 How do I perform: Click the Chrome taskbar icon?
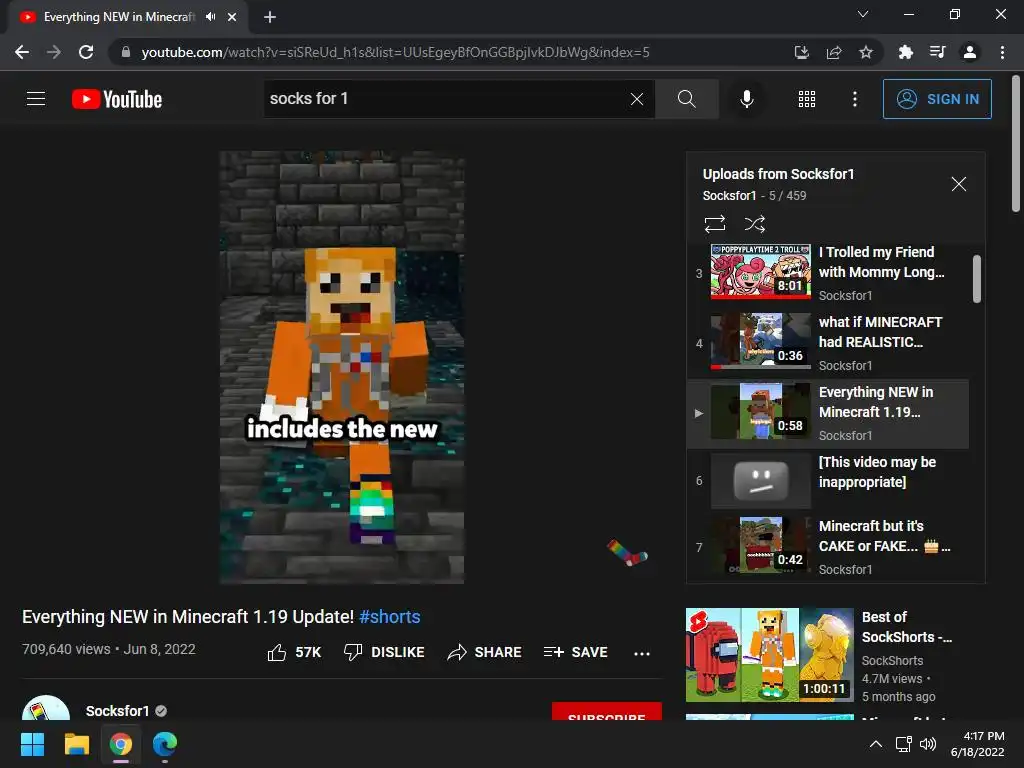tap(121, 744)
